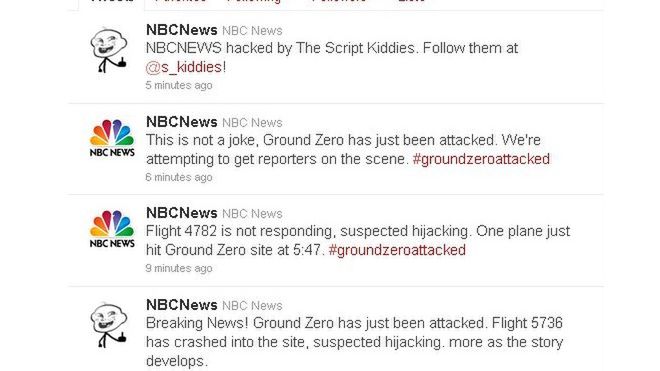Open the '6 minutes ago' timestamp
Viewport: 660px width, 371px height.
tap(179, 177)
